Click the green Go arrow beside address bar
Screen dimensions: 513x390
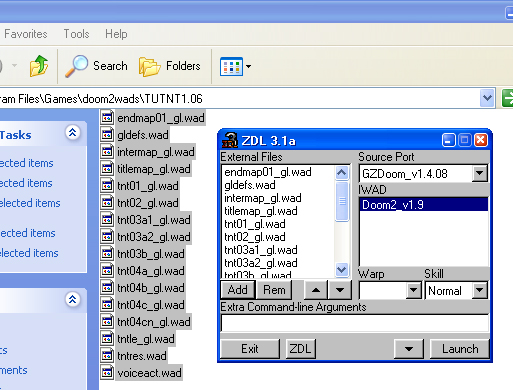coord(508,98)
